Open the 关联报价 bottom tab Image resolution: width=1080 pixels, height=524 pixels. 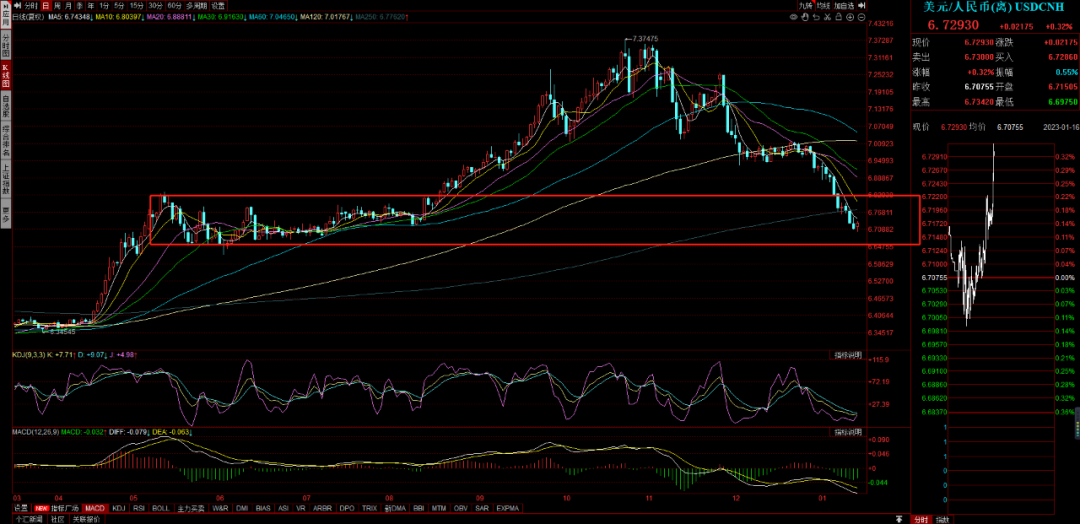click(x=86, y=519)
